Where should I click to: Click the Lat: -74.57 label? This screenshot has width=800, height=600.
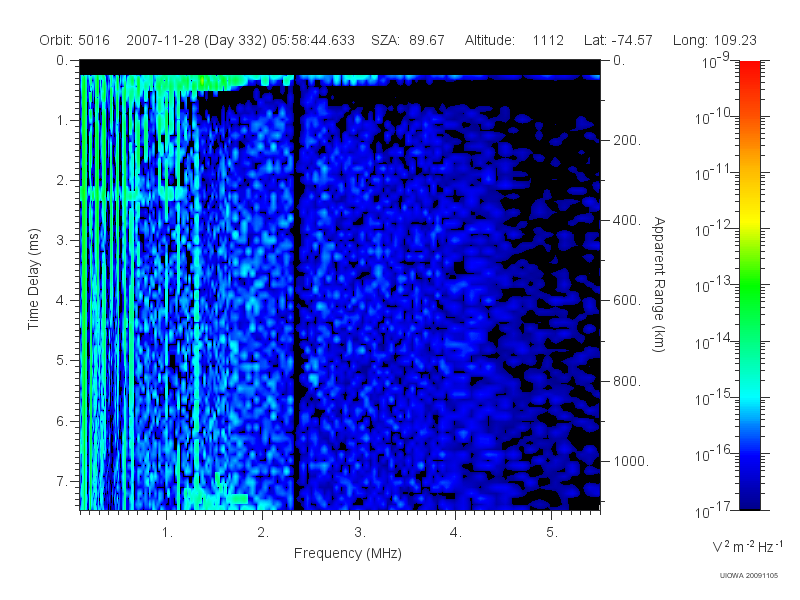pos(618,40)
